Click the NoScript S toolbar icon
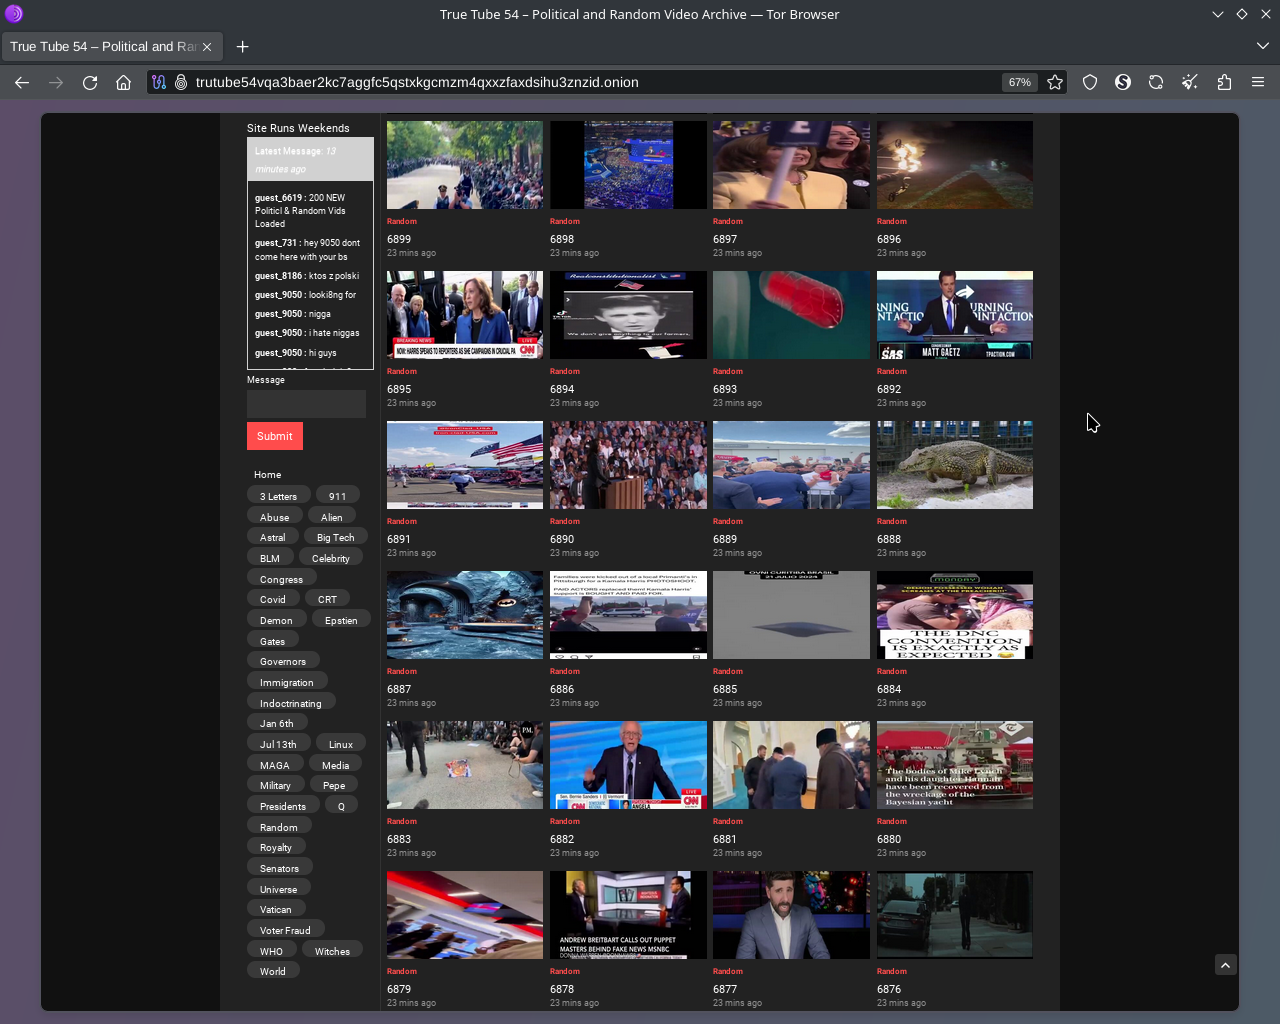Image resolution: width=1280 pixels, height=1024 pixels. pyautogui.click(x=1123, y=82)
